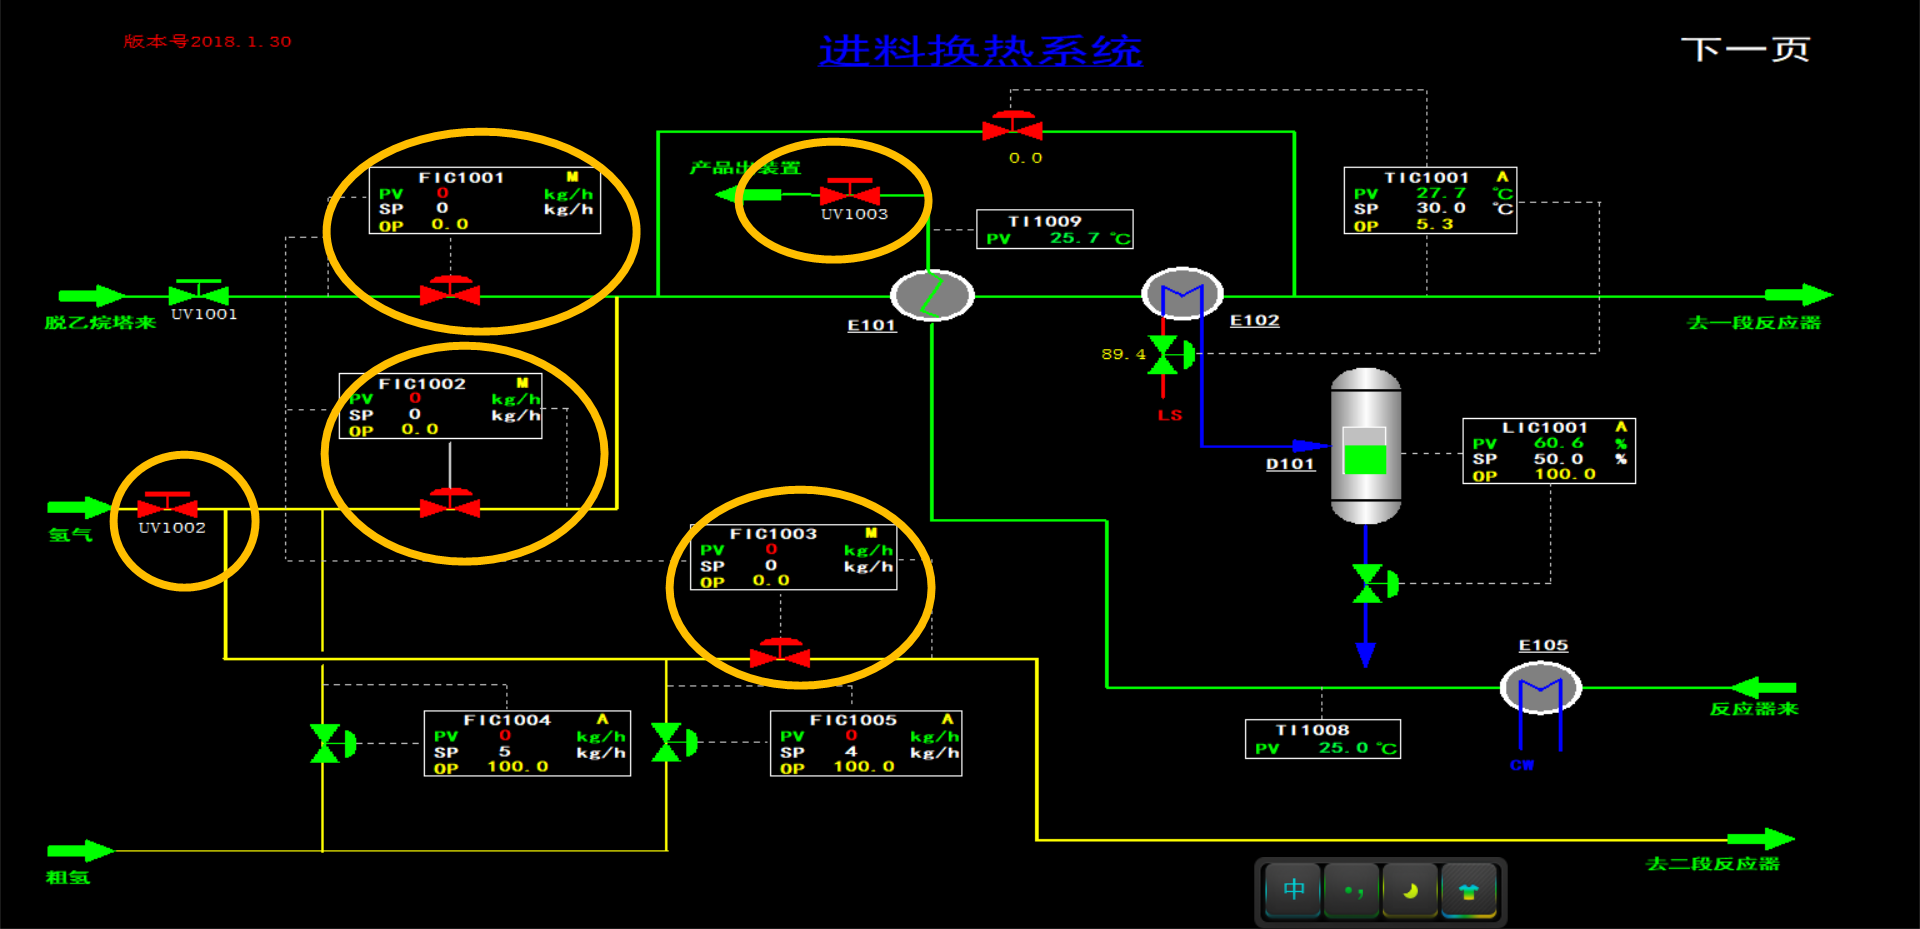Click the TIC1001 A mode indicator
The image size is (1920, 929).
pyautogui.click(x=1502, y=177)
